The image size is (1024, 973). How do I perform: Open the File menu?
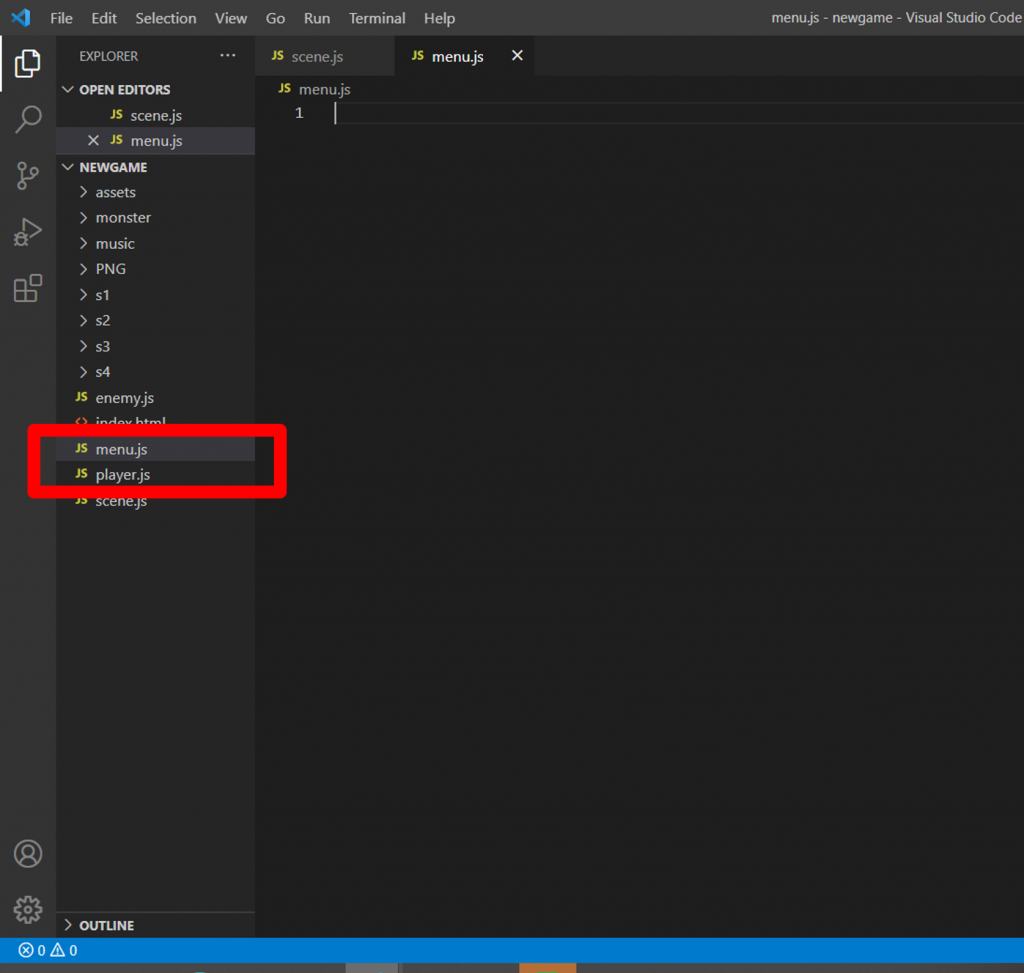click(x=61, y=18)
